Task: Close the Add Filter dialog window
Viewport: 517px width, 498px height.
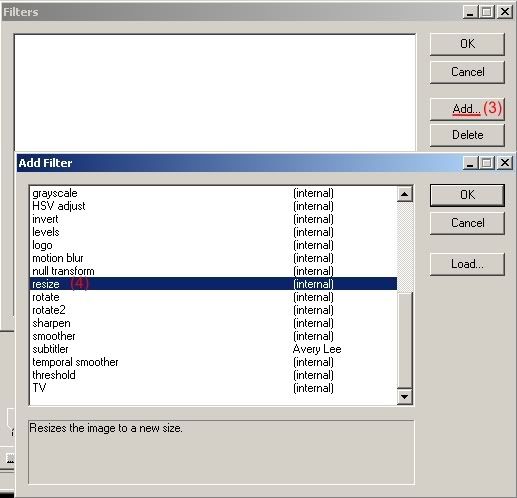Action: tap(505, 163)
